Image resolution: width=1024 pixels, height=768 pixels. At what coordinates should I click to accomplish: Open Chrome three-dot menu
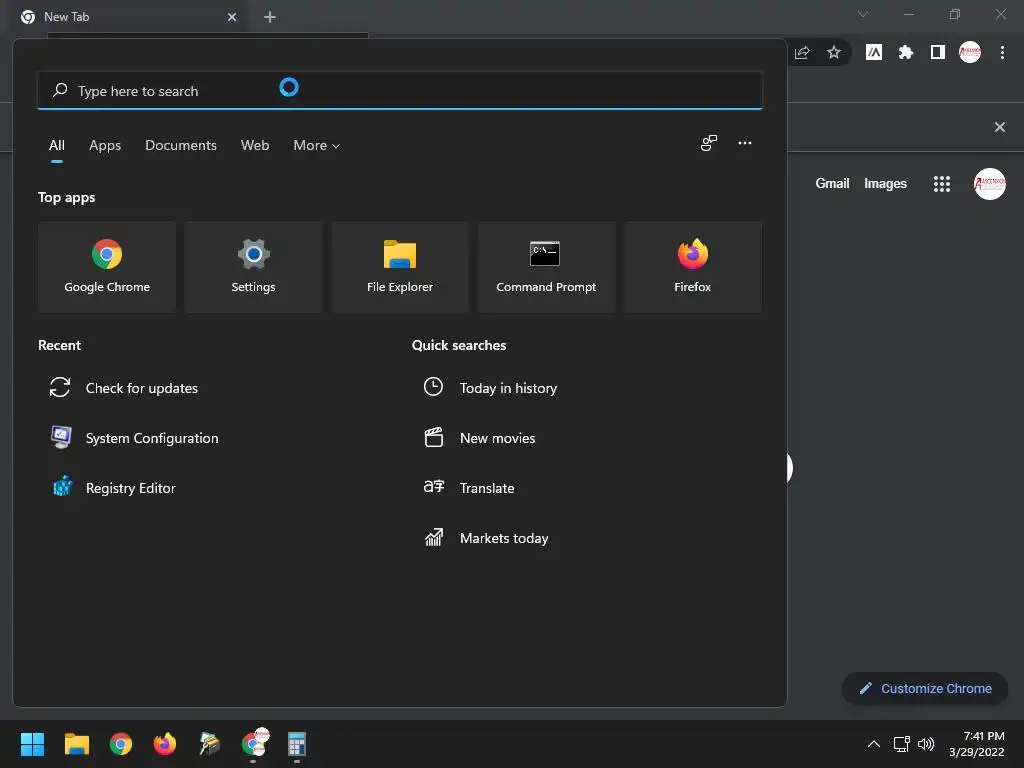pos(1002,52)
